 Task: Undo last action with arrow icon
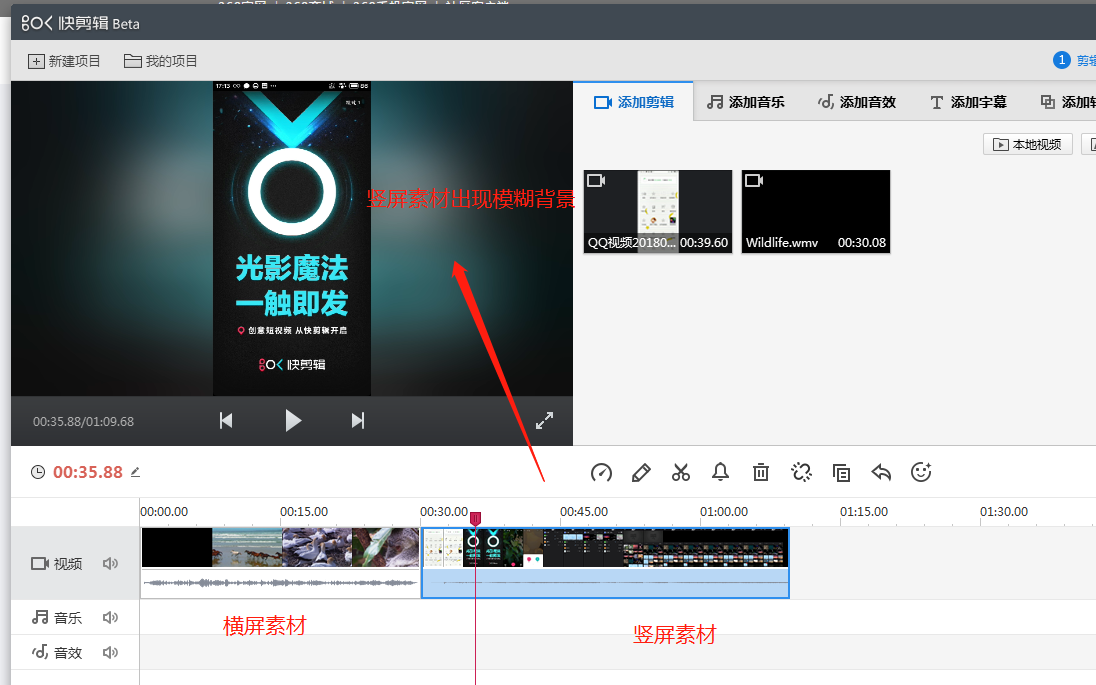pos(881,472)
